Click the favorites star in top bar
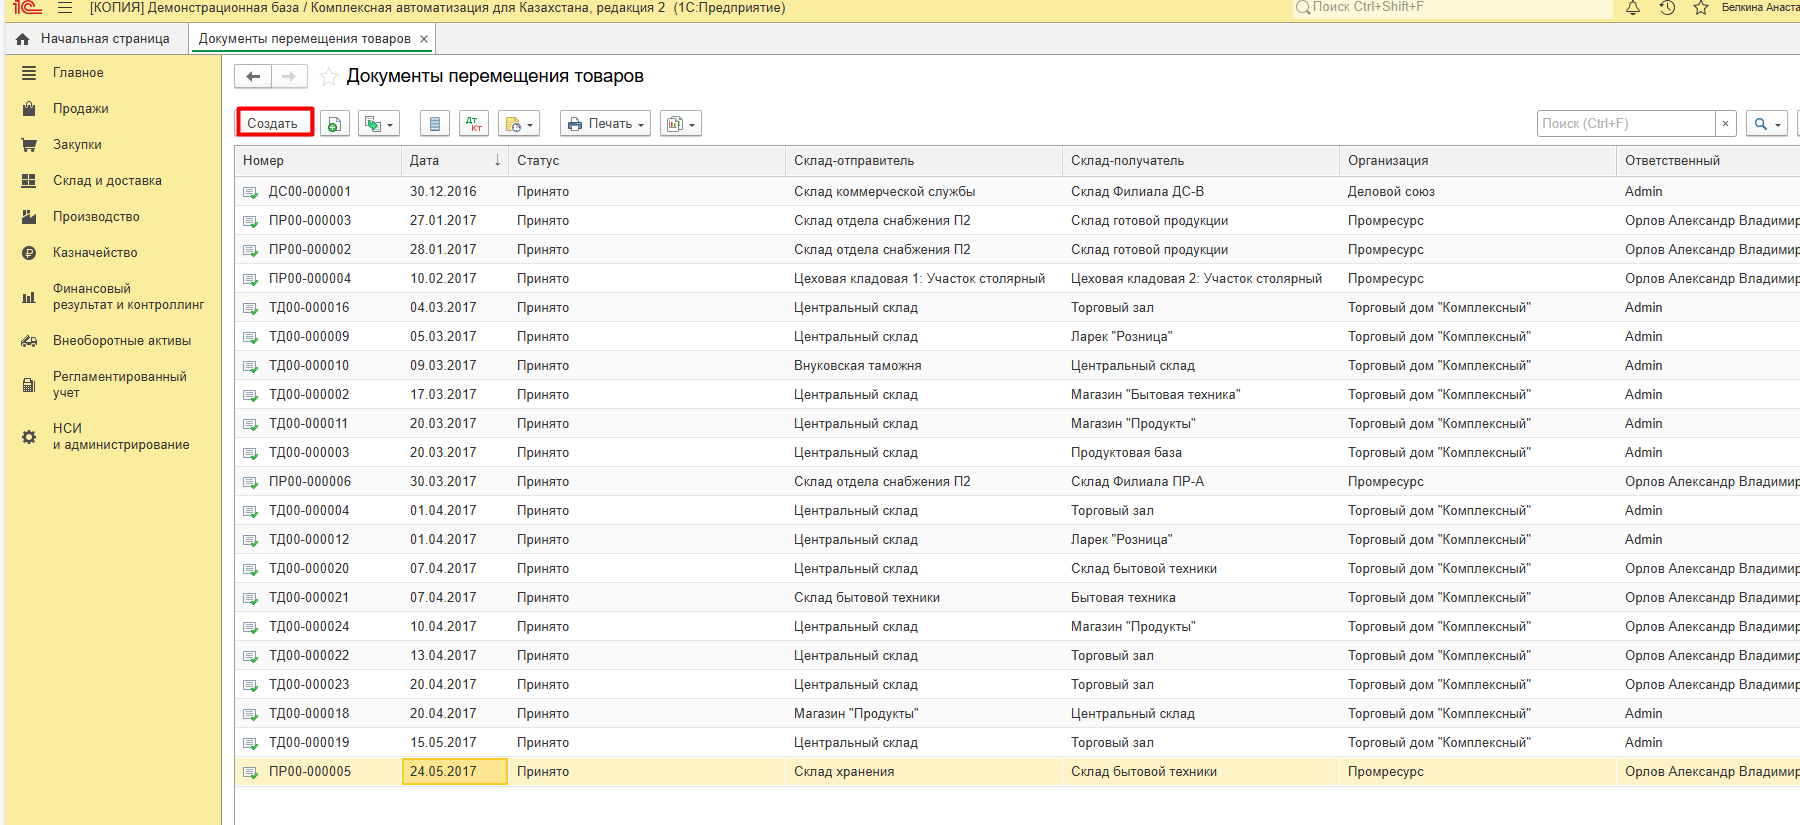 [1700, 8]
